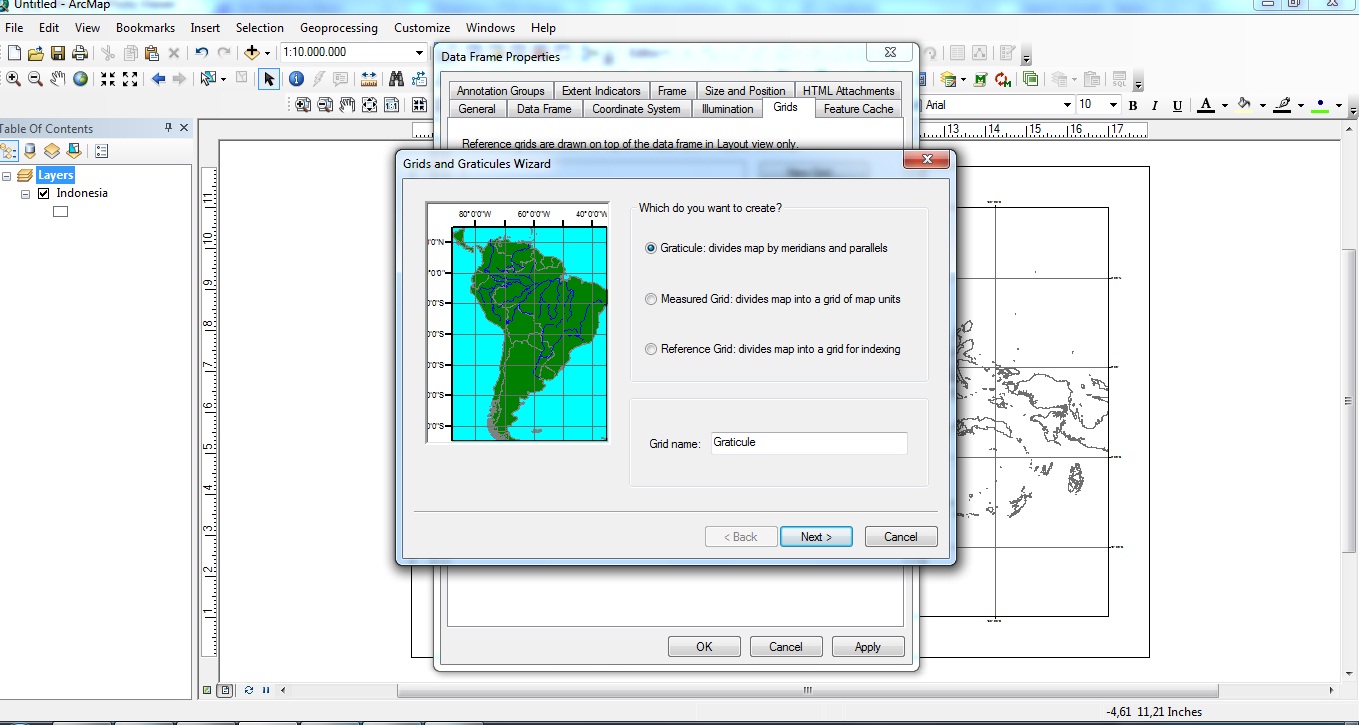
Task: Click the font color A swatch
Action: point(1206,105)
